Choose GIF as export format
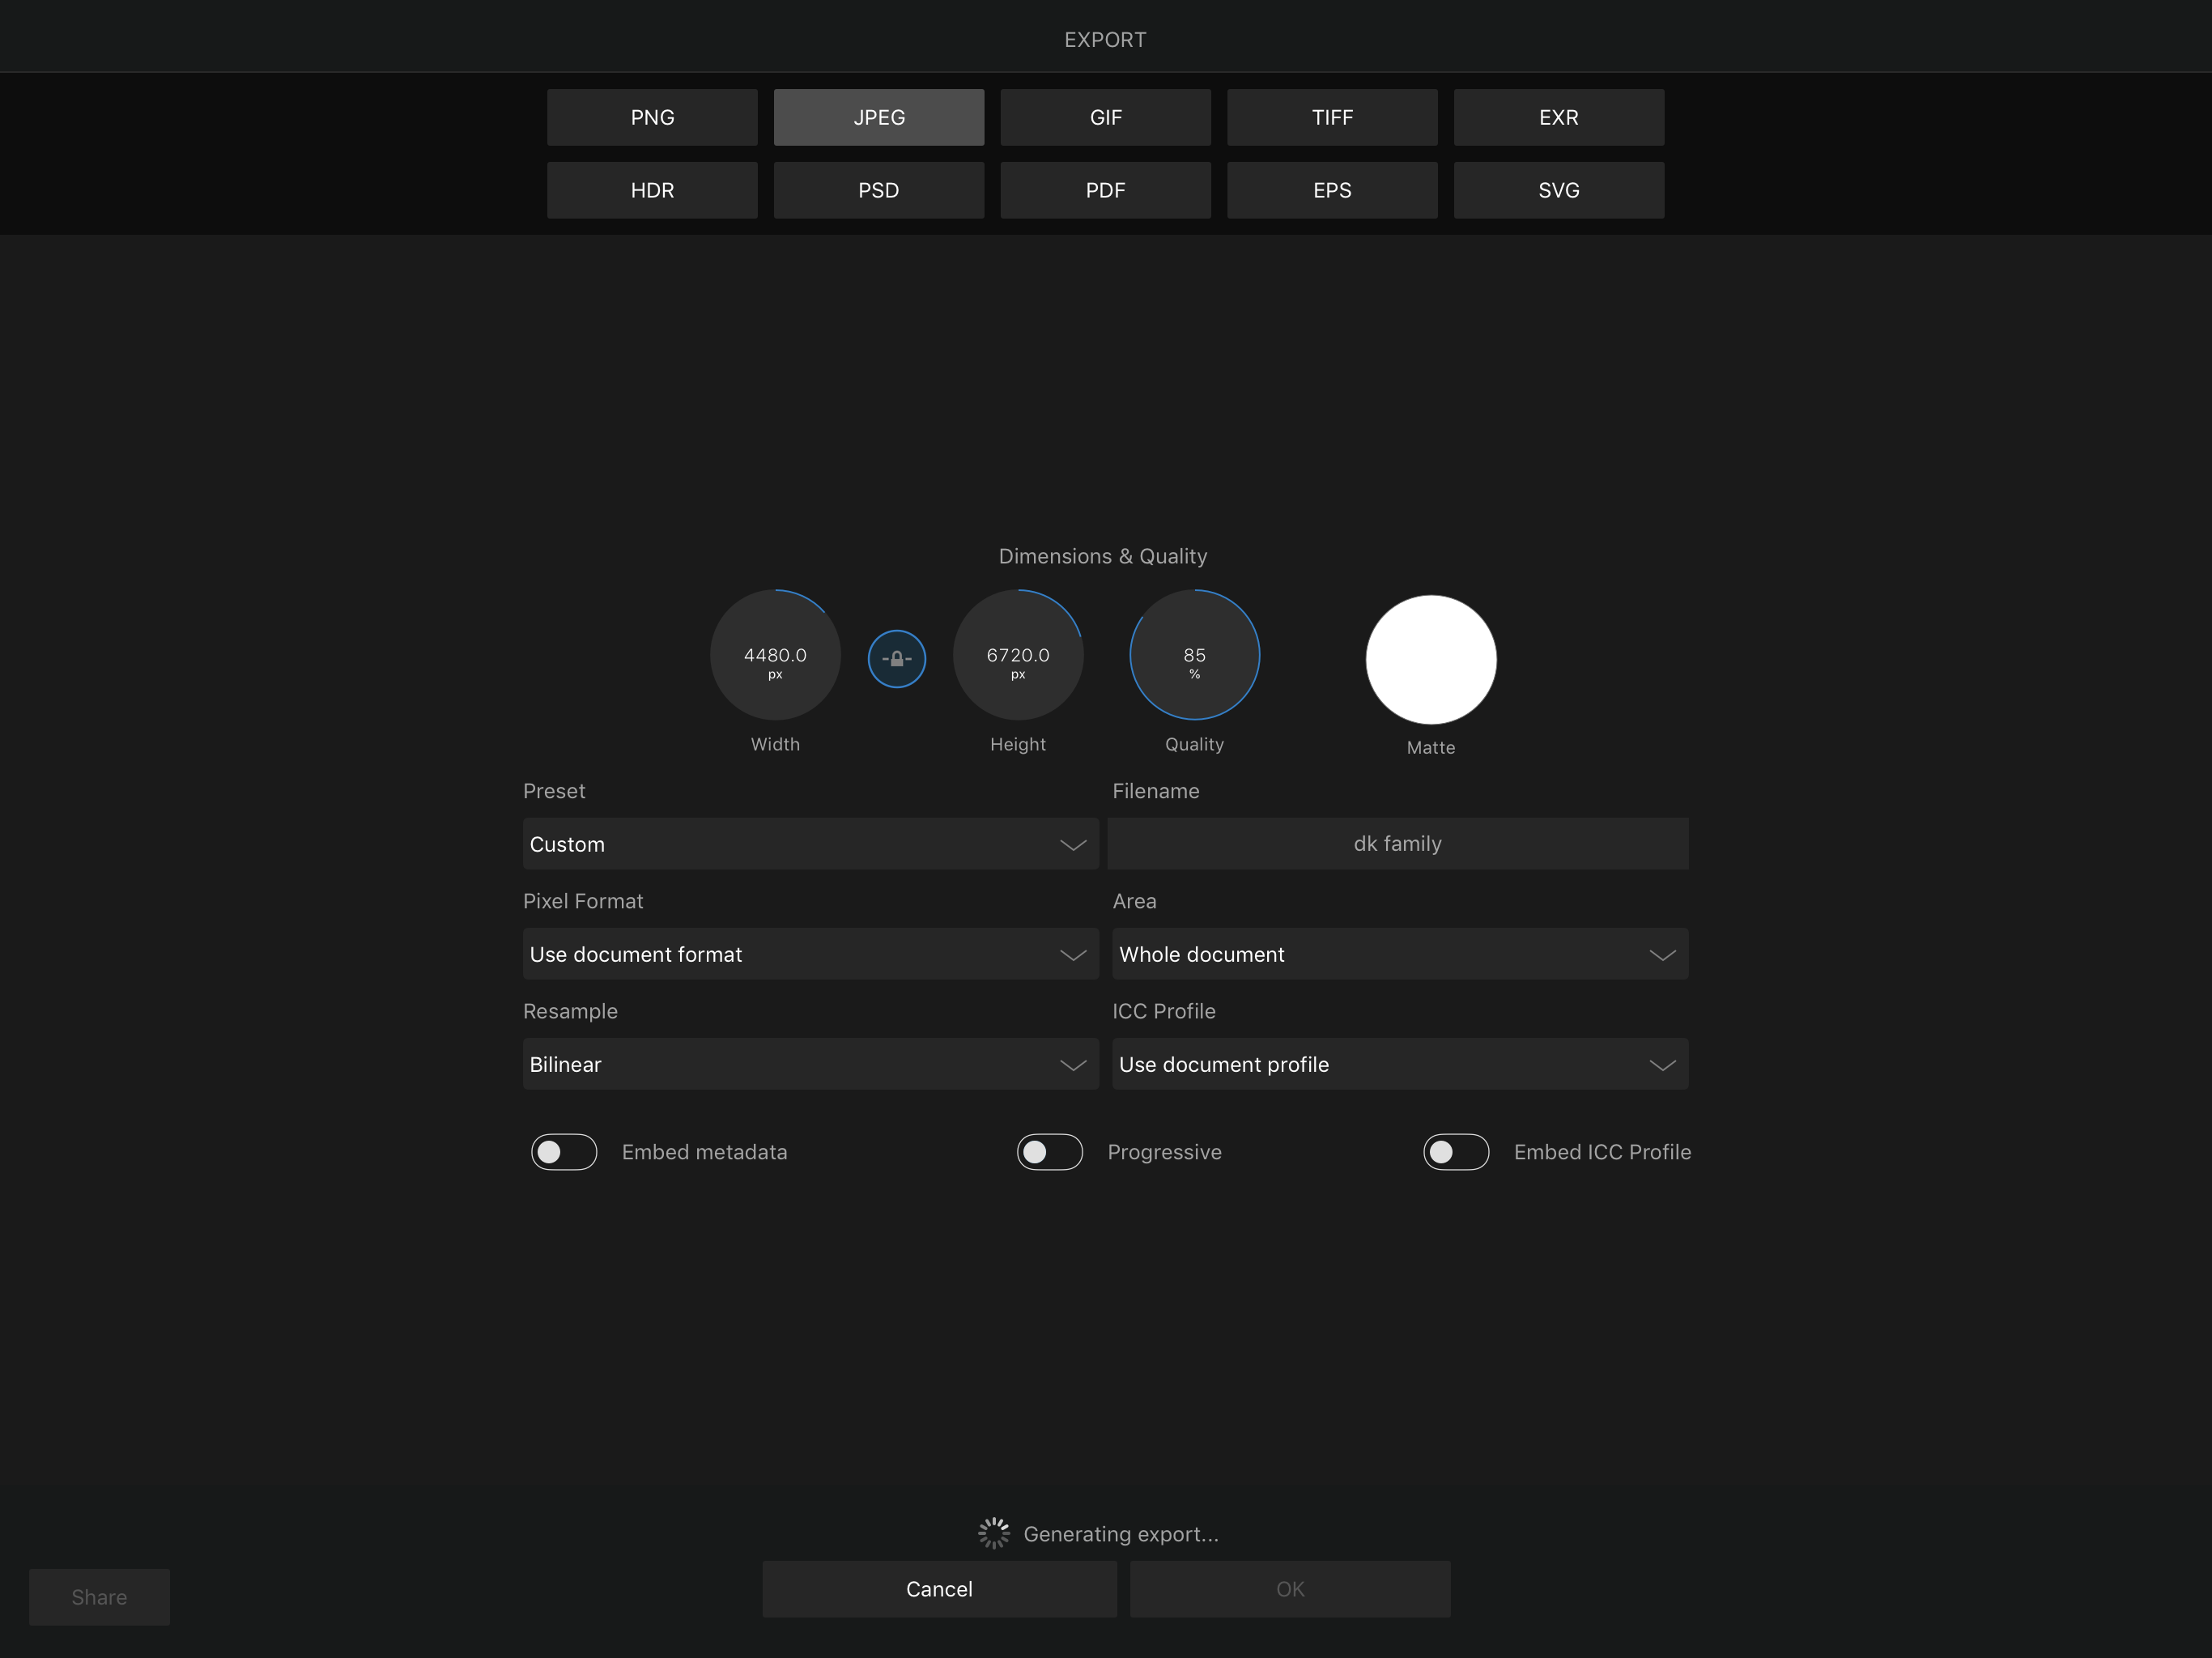The height and width of the screenshot is (1658, 2212). pyautogui.click(x=1105, y=117)
